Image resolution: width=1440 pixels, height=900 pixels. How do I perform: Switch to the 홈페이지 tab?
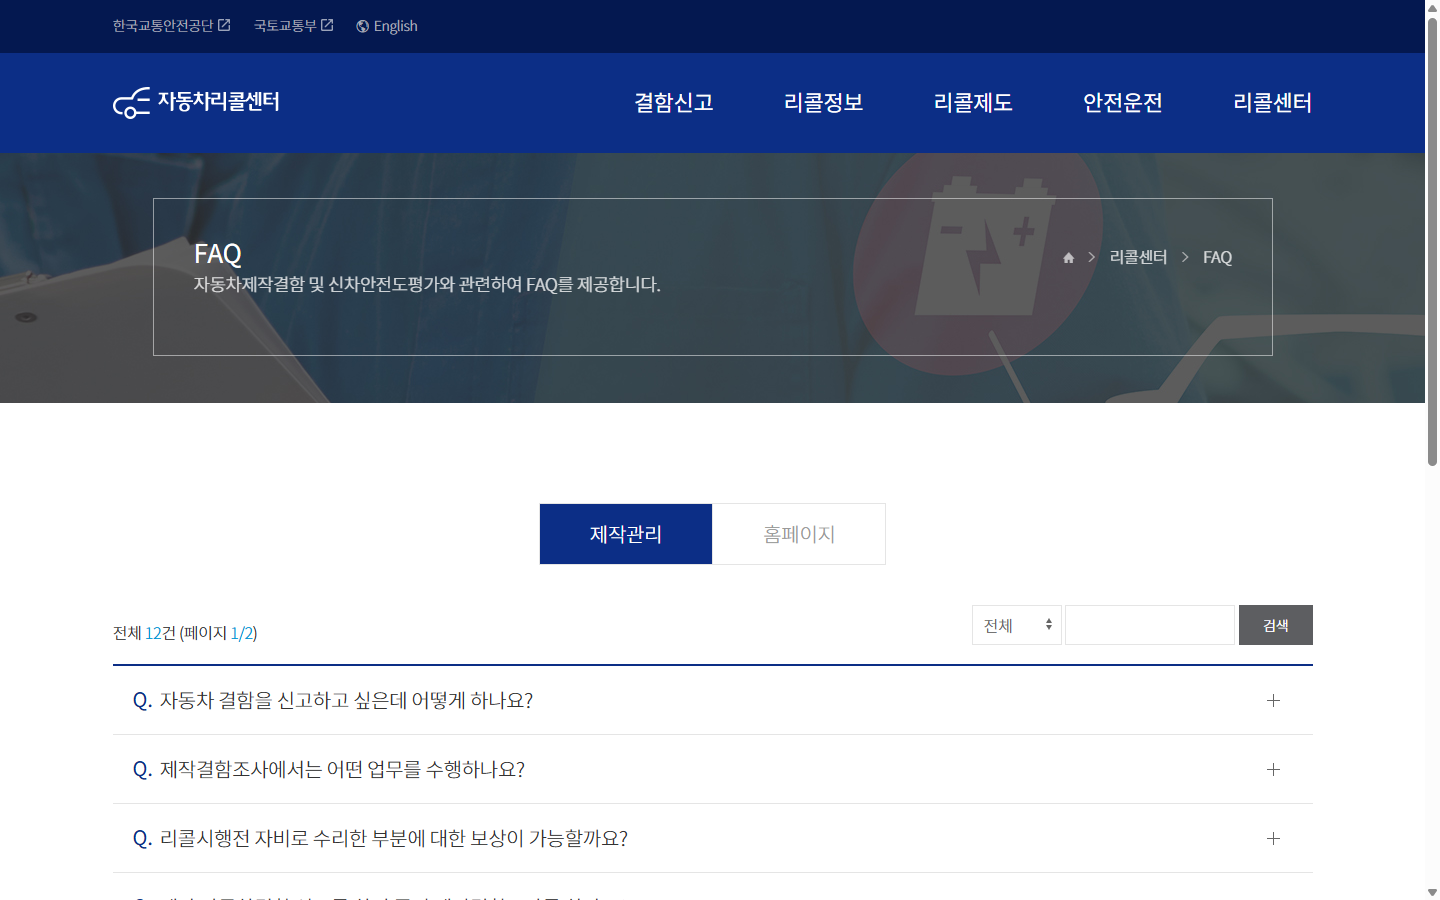coord(799,534)
